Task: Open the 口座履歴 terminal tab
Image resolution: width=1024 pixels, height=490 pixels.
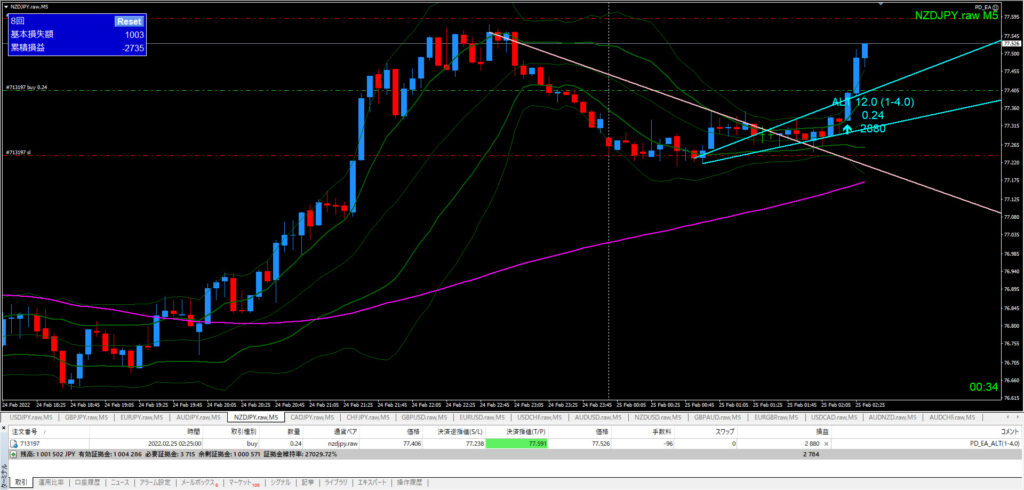Action: 87,483
